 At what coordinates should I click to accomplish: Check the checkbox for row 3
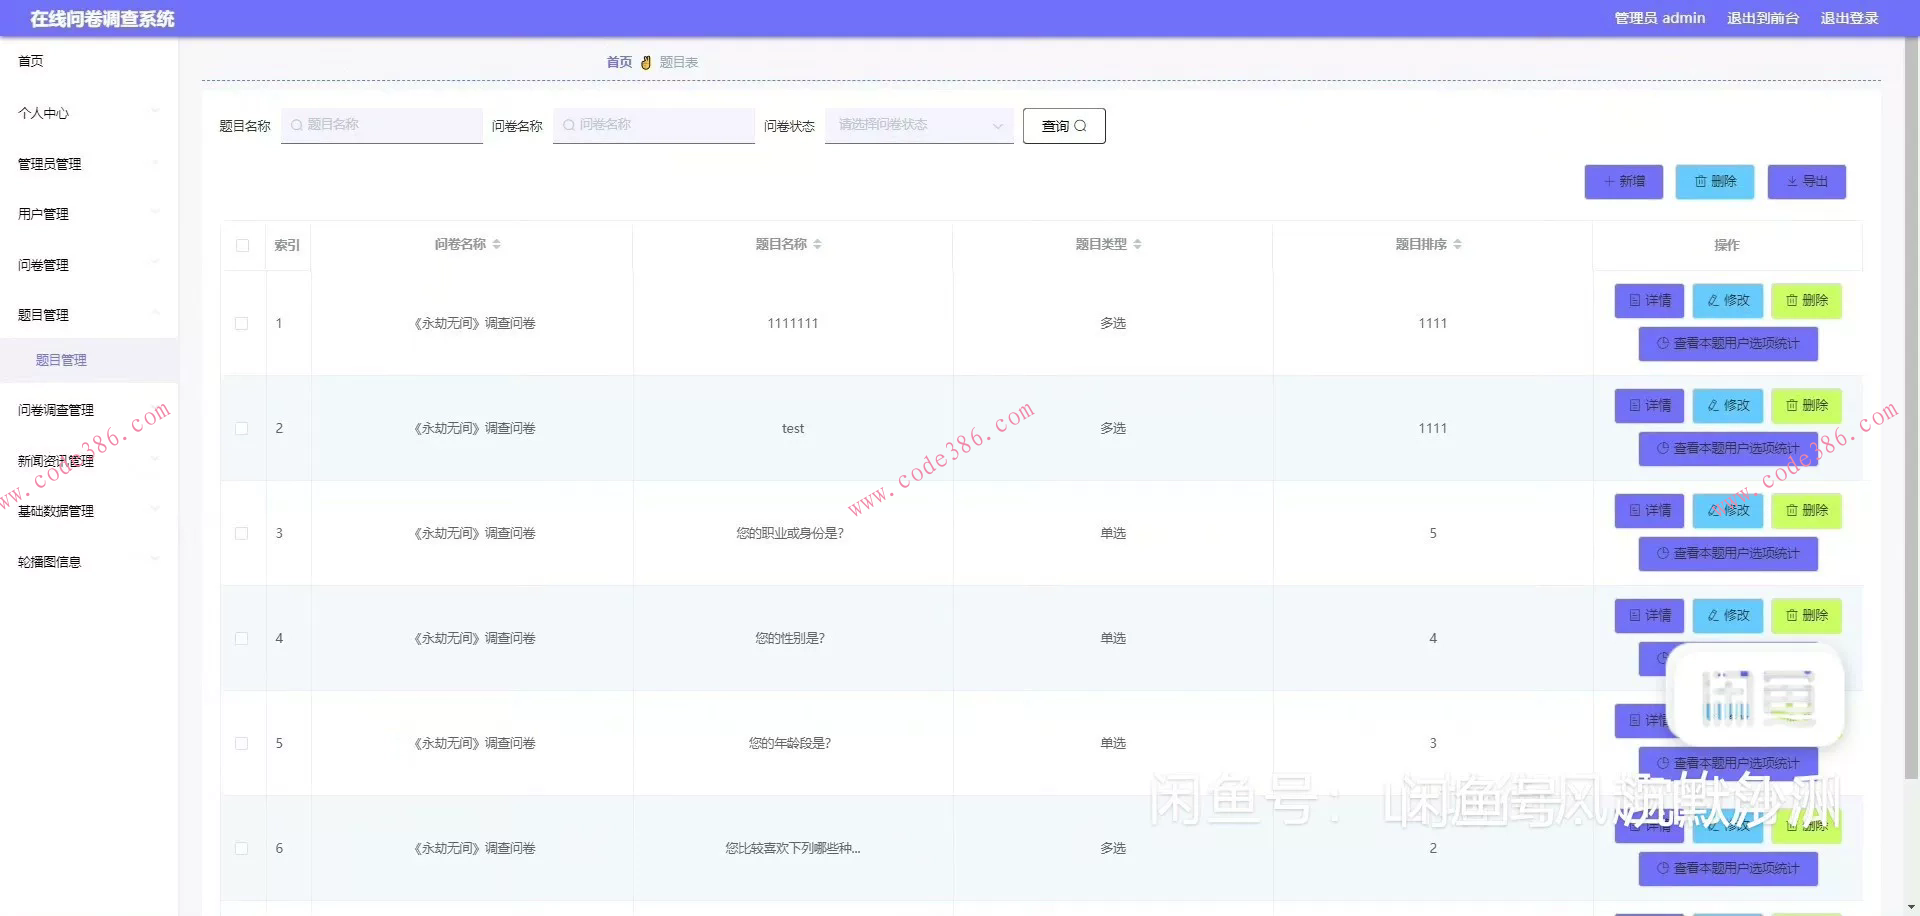point(241,534)
